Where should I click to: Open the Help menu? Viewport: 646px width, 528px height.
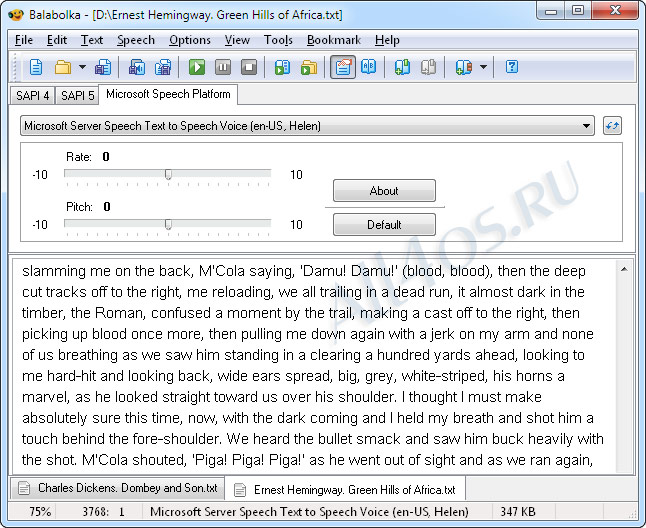tap(387, 40)
